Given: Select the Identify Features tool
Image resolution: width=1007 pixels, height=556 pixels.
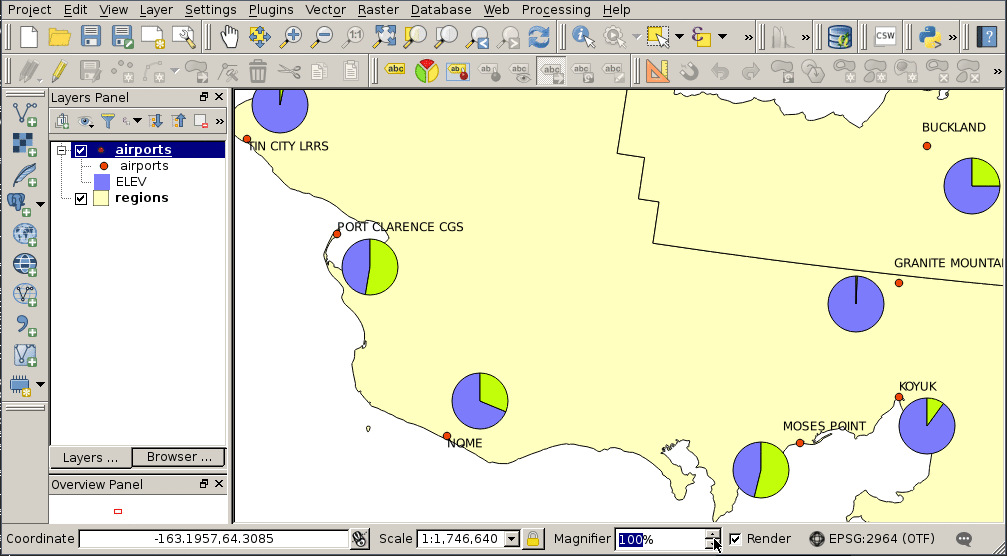Looking at the screenshot, I should click(583, 38).
